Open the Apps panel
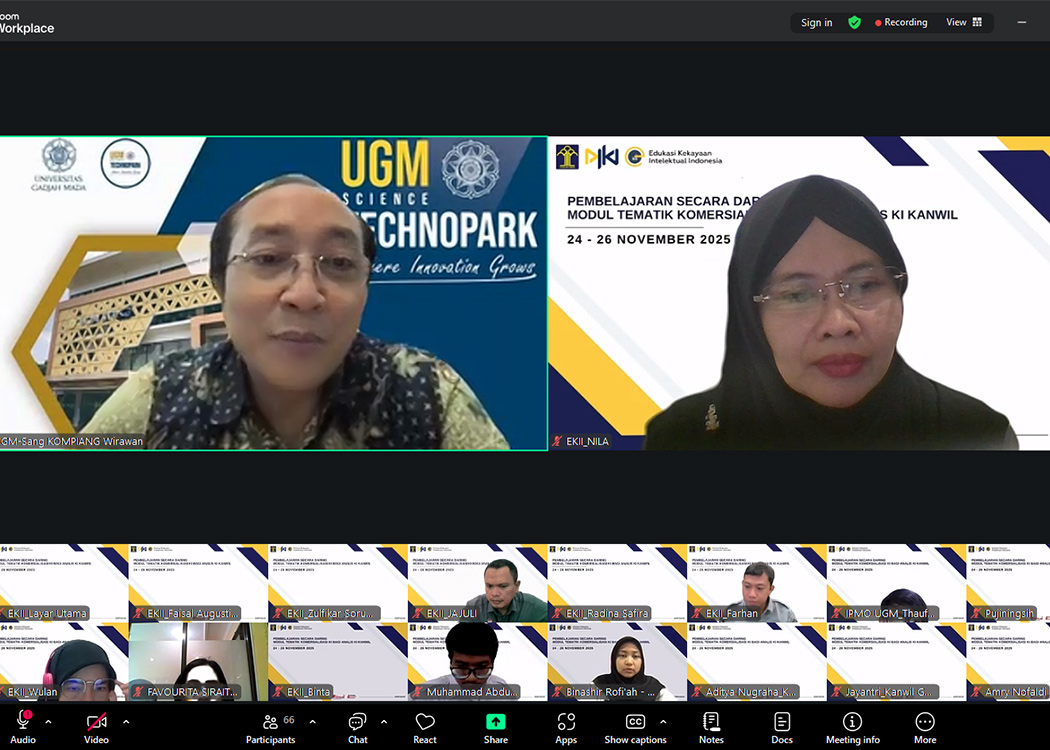The image size is (1050, 750). (566, 727)
